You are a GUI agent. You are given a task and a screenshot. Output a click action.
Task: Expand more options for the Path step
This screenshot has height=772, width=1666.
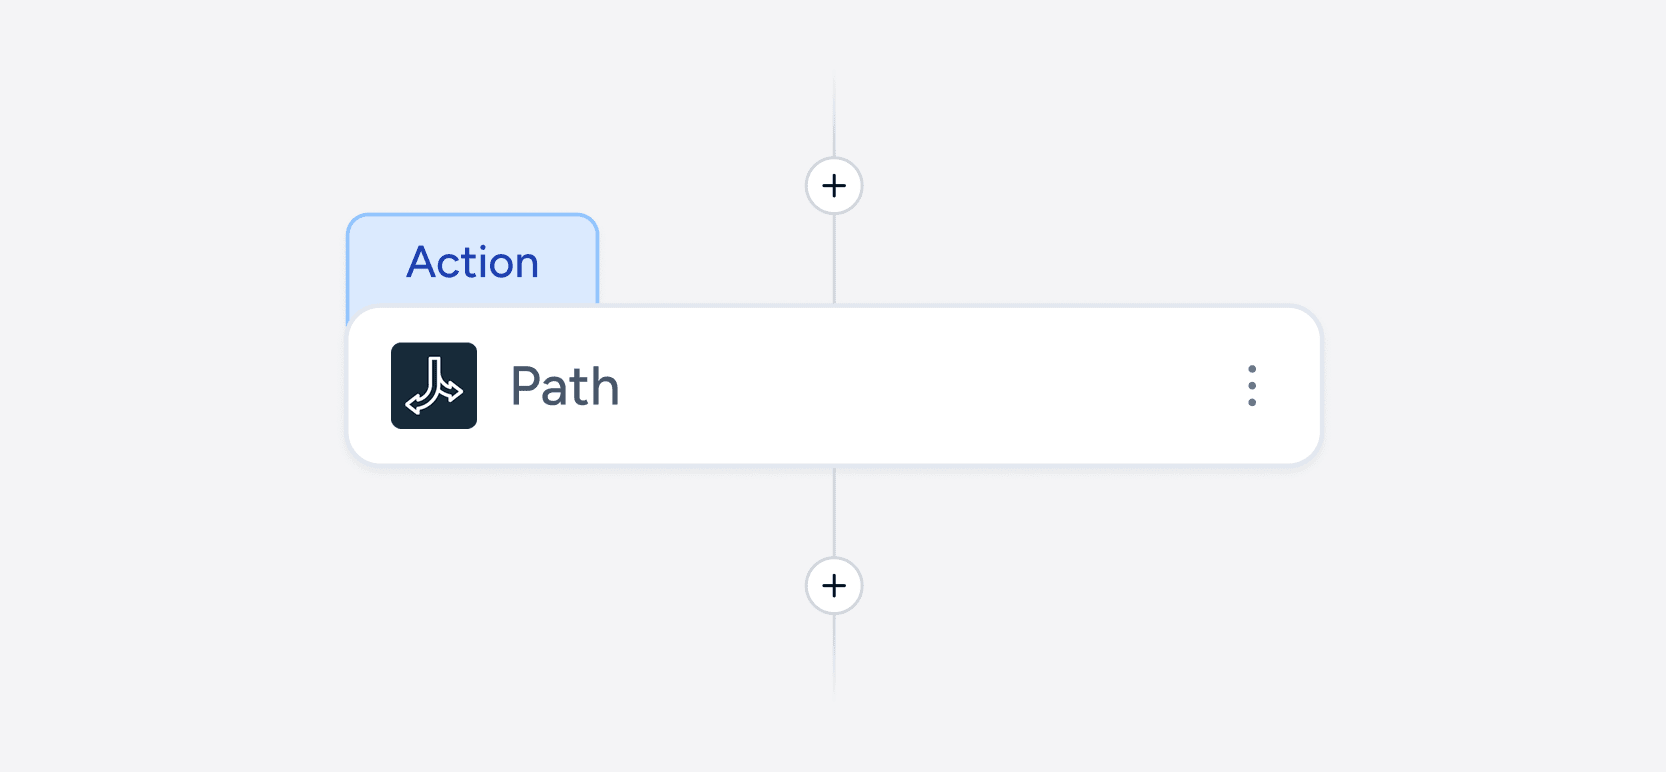click(x=1251, y=386)
